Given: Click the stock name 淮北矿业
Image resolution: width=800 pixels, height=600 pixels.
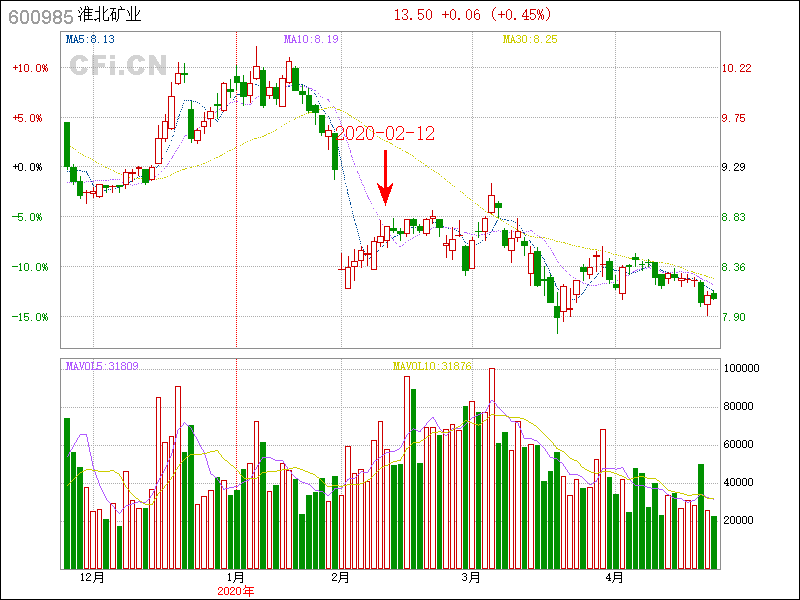Looking at the screenshot, I should coord(109,16).
